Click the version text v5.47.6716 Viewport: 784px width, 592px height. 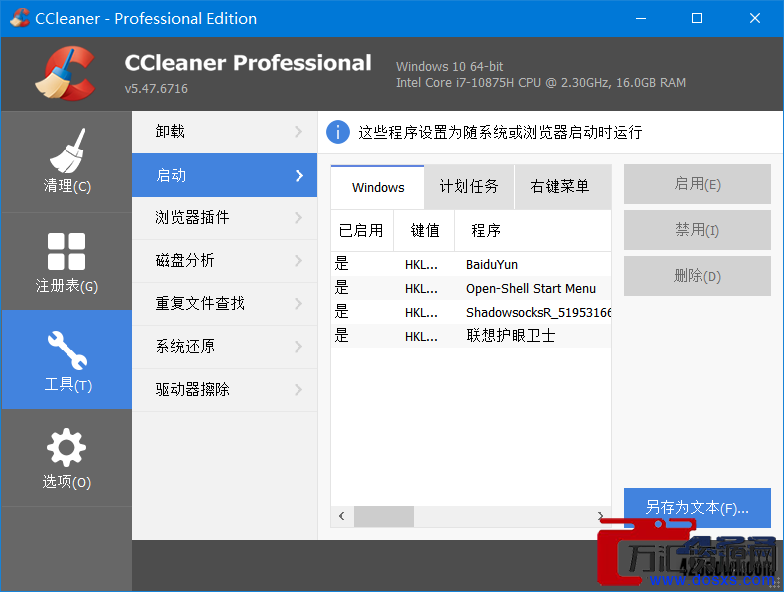tap(156, 88)
